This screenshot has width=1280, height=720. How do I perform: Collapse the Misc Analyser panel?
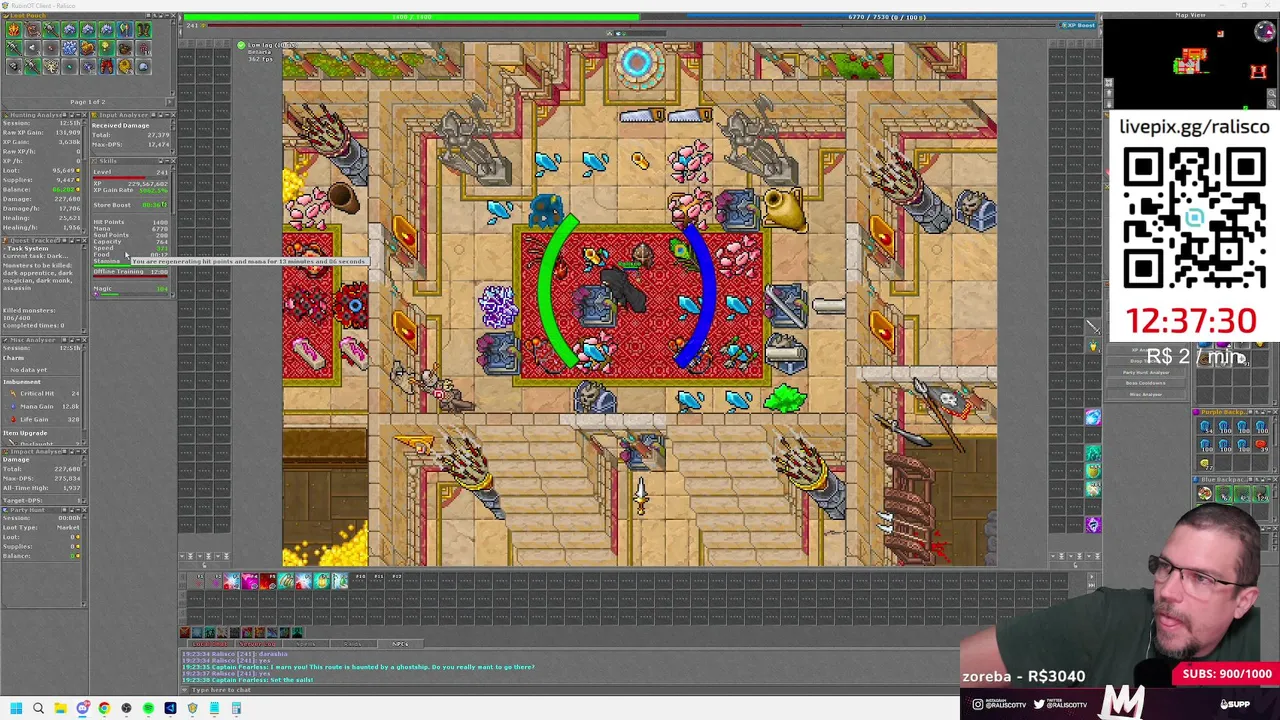coord(77,340)
